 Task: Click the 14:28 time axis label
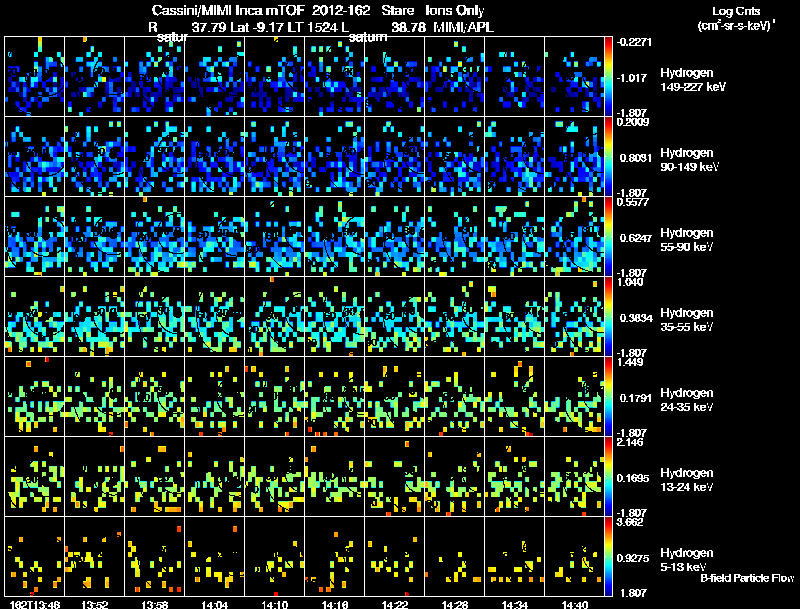click(x=455, y=604)
